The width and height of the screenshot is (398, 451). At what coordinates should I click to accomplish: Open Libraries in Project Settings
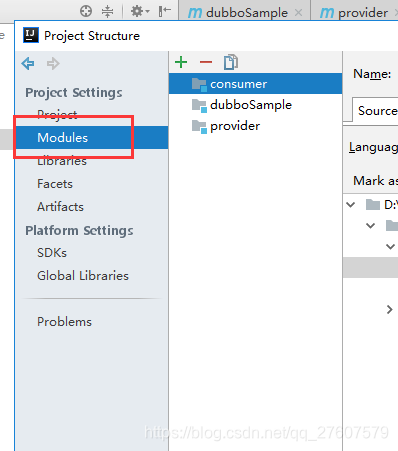point(62,161)
